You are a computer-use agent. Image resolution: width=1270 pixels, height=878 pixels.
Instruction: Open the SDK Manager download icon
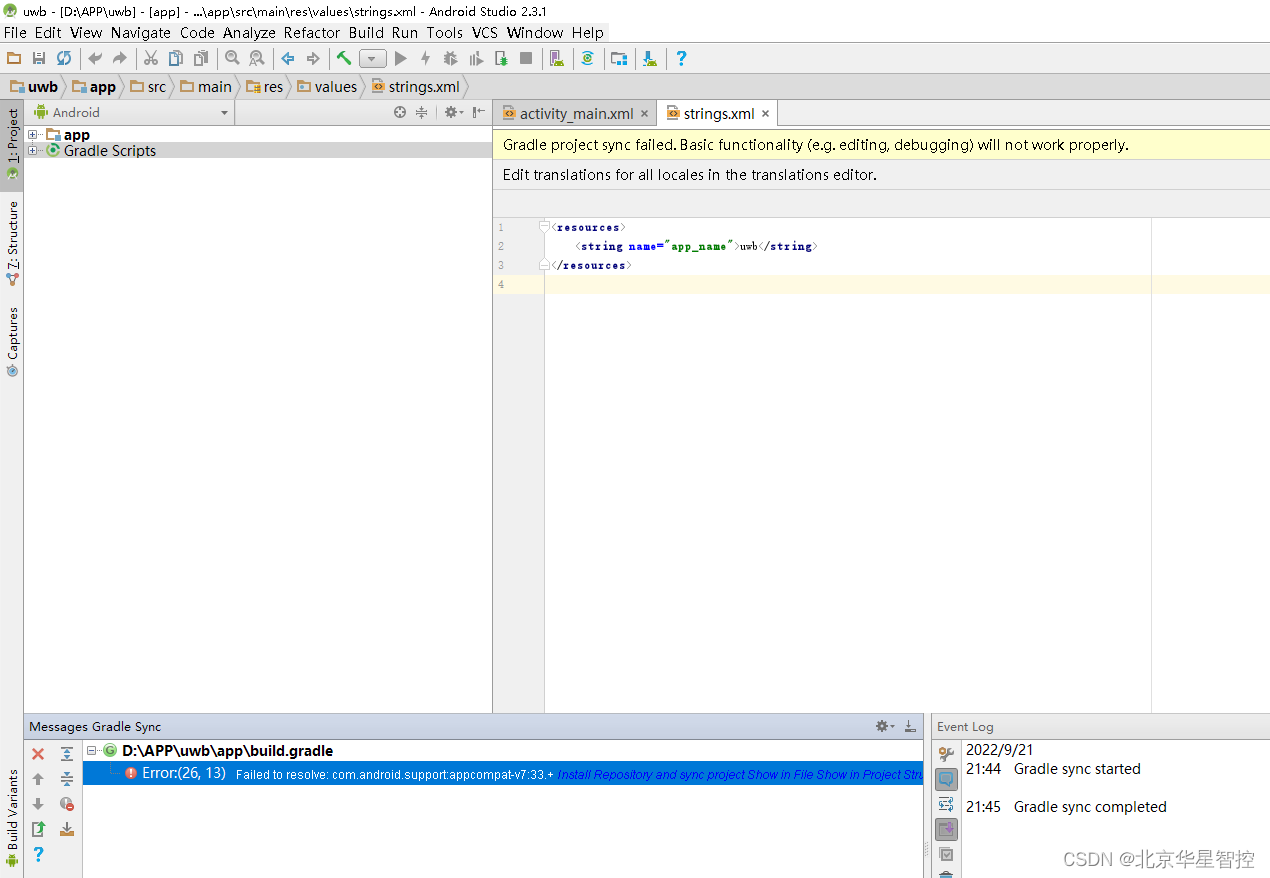pyautogui.click(x=650, y=59)
